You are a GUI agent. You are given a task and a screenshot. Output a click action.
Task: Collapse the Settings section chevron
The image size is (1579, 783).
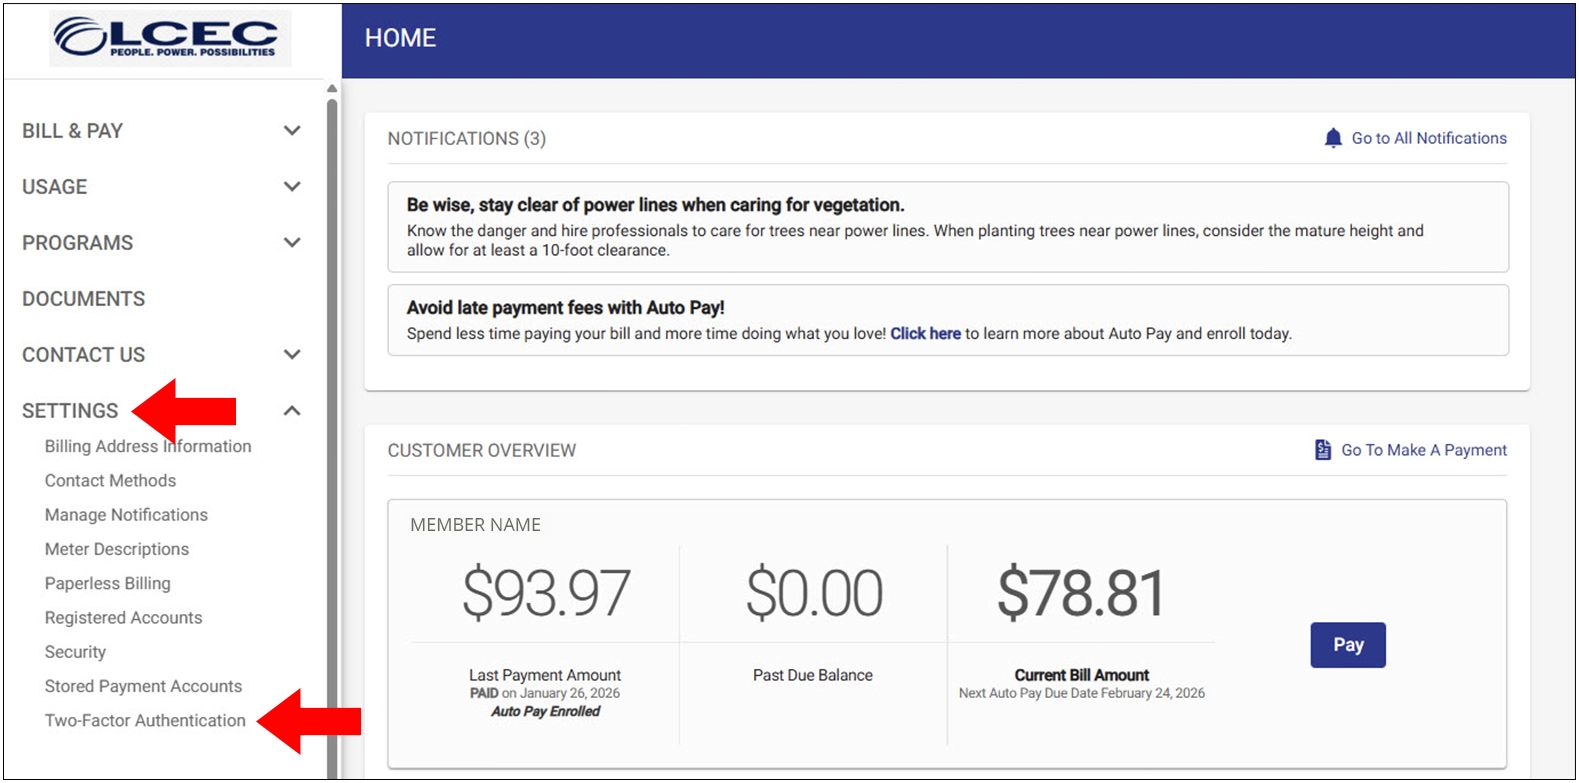(292, 411)
